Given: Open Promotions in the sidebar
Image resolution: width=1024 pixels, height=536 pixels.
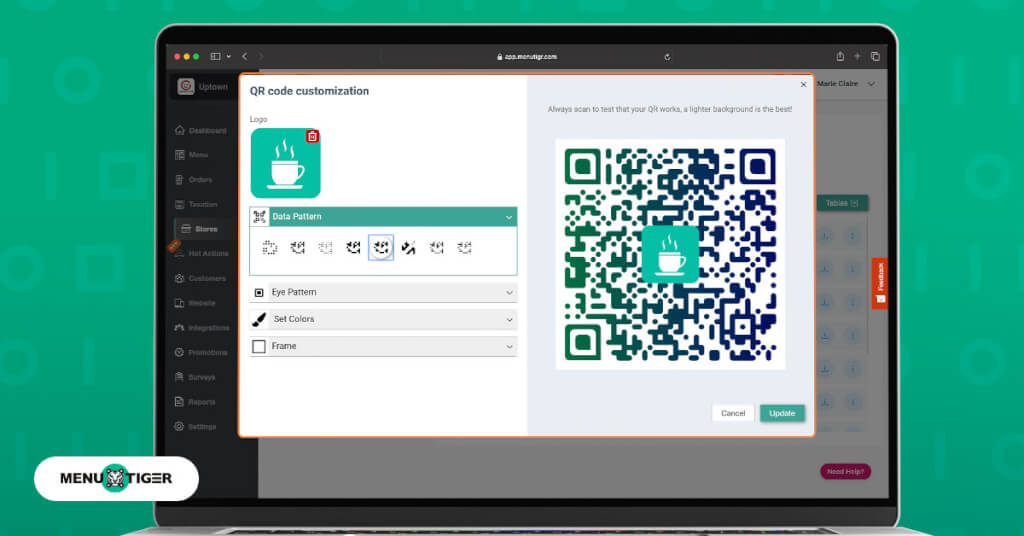Looking at the screenshot, I should coord(200,353).
